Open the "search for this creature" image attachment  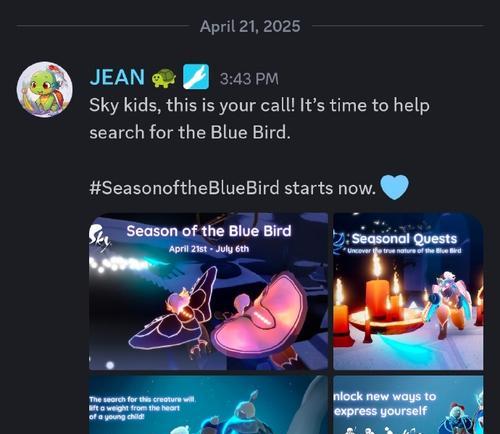pos(209,405)
